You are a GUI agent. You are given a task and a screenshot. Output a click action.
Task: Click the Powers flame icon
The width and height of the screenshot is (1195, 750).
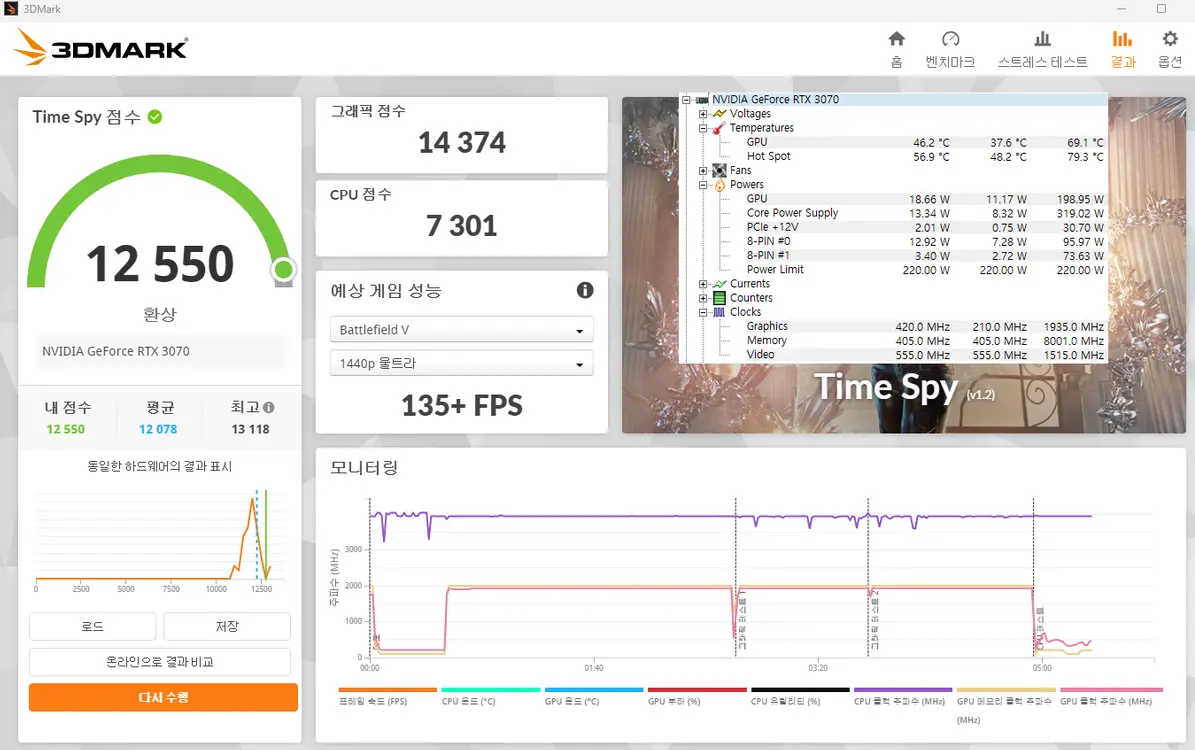[x=719, y=184]
